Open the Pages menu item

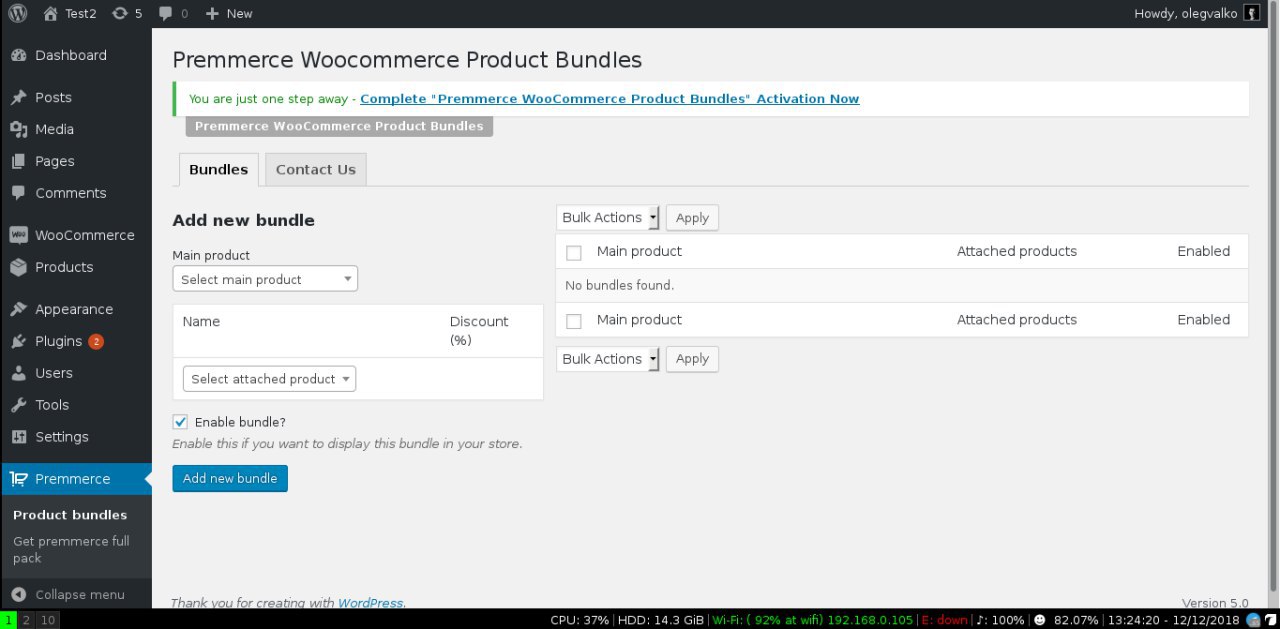point(76,161)
